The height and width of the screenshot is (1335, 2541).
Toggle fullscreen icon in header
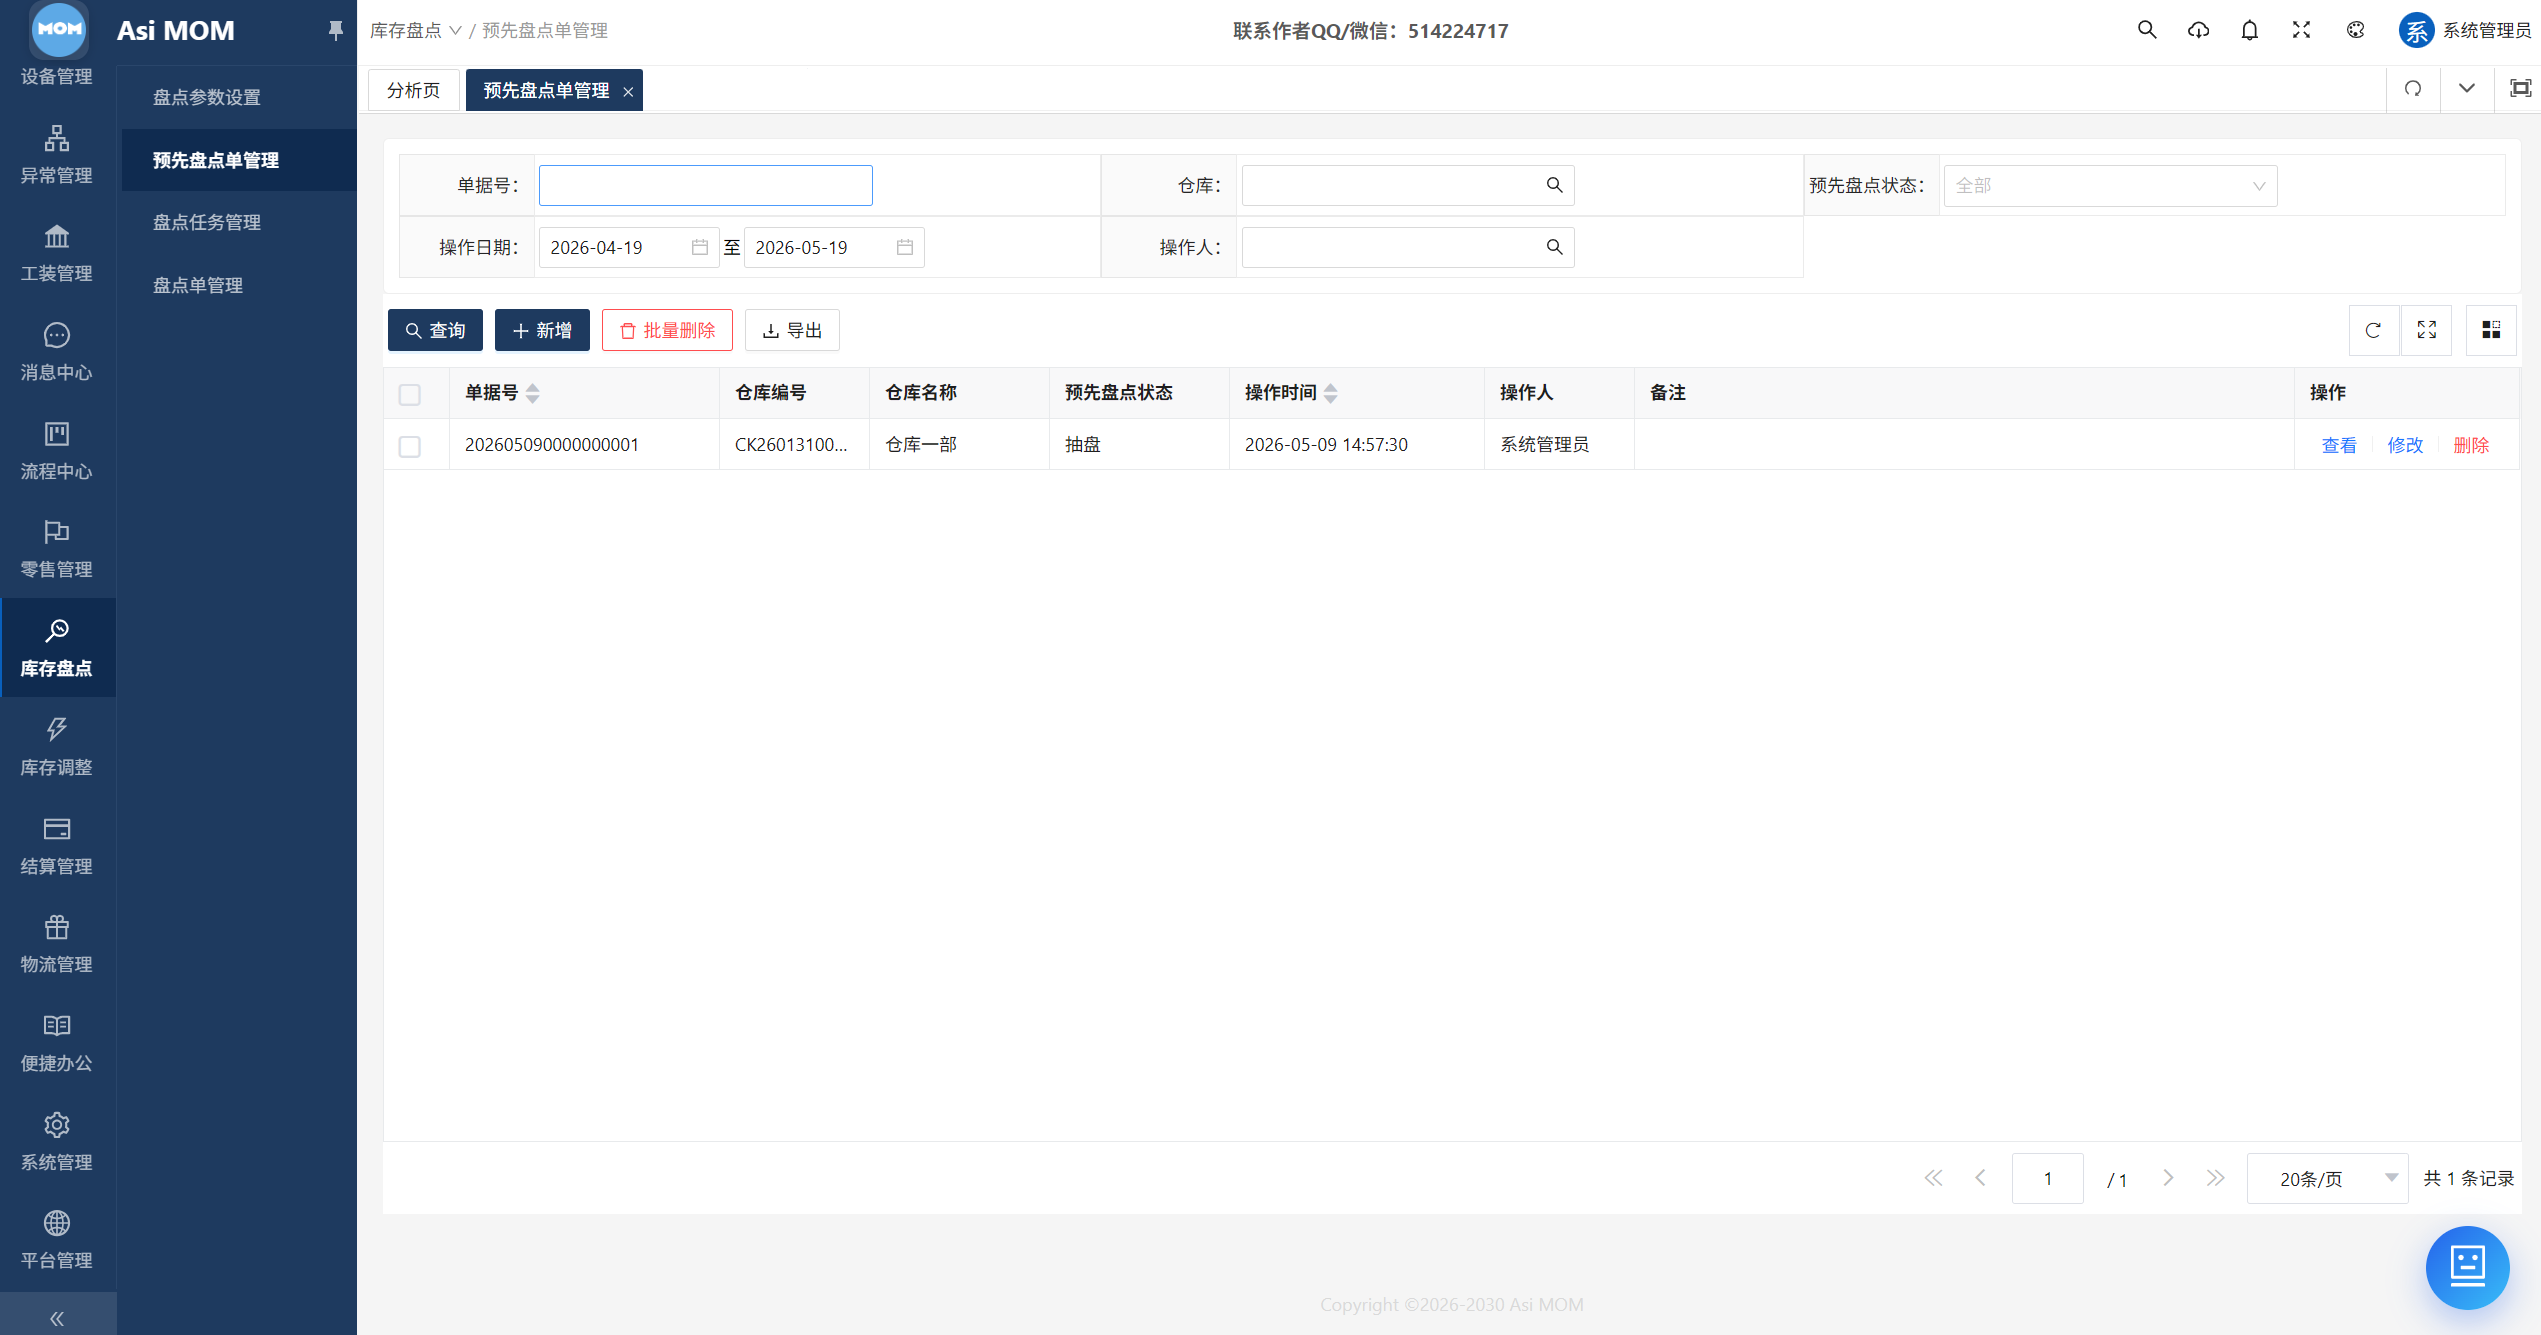(2302, 30)
